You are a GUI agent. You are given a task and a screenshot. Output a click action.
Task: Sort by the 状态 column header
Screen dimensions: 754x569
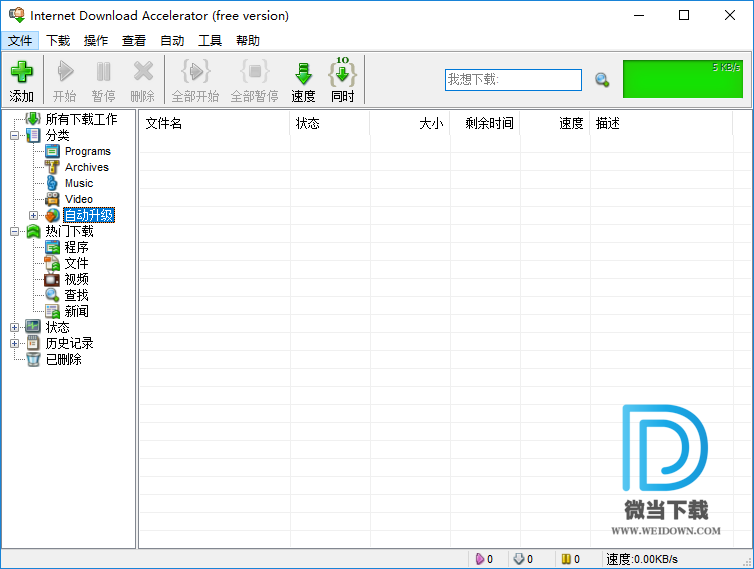click(x=330, y=124)
